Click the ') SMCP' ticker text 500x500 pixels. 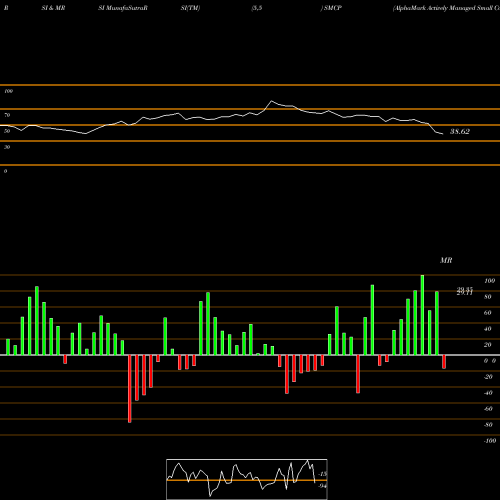tap(331, 8)
